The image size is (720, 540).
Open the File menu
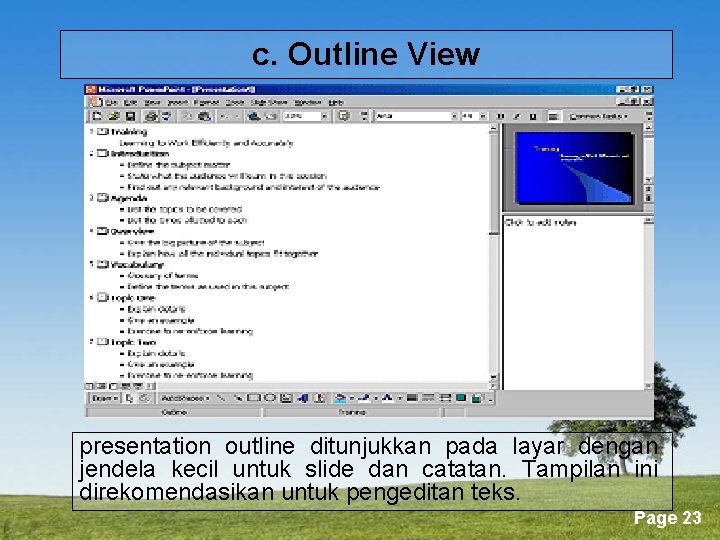(113, 102)
